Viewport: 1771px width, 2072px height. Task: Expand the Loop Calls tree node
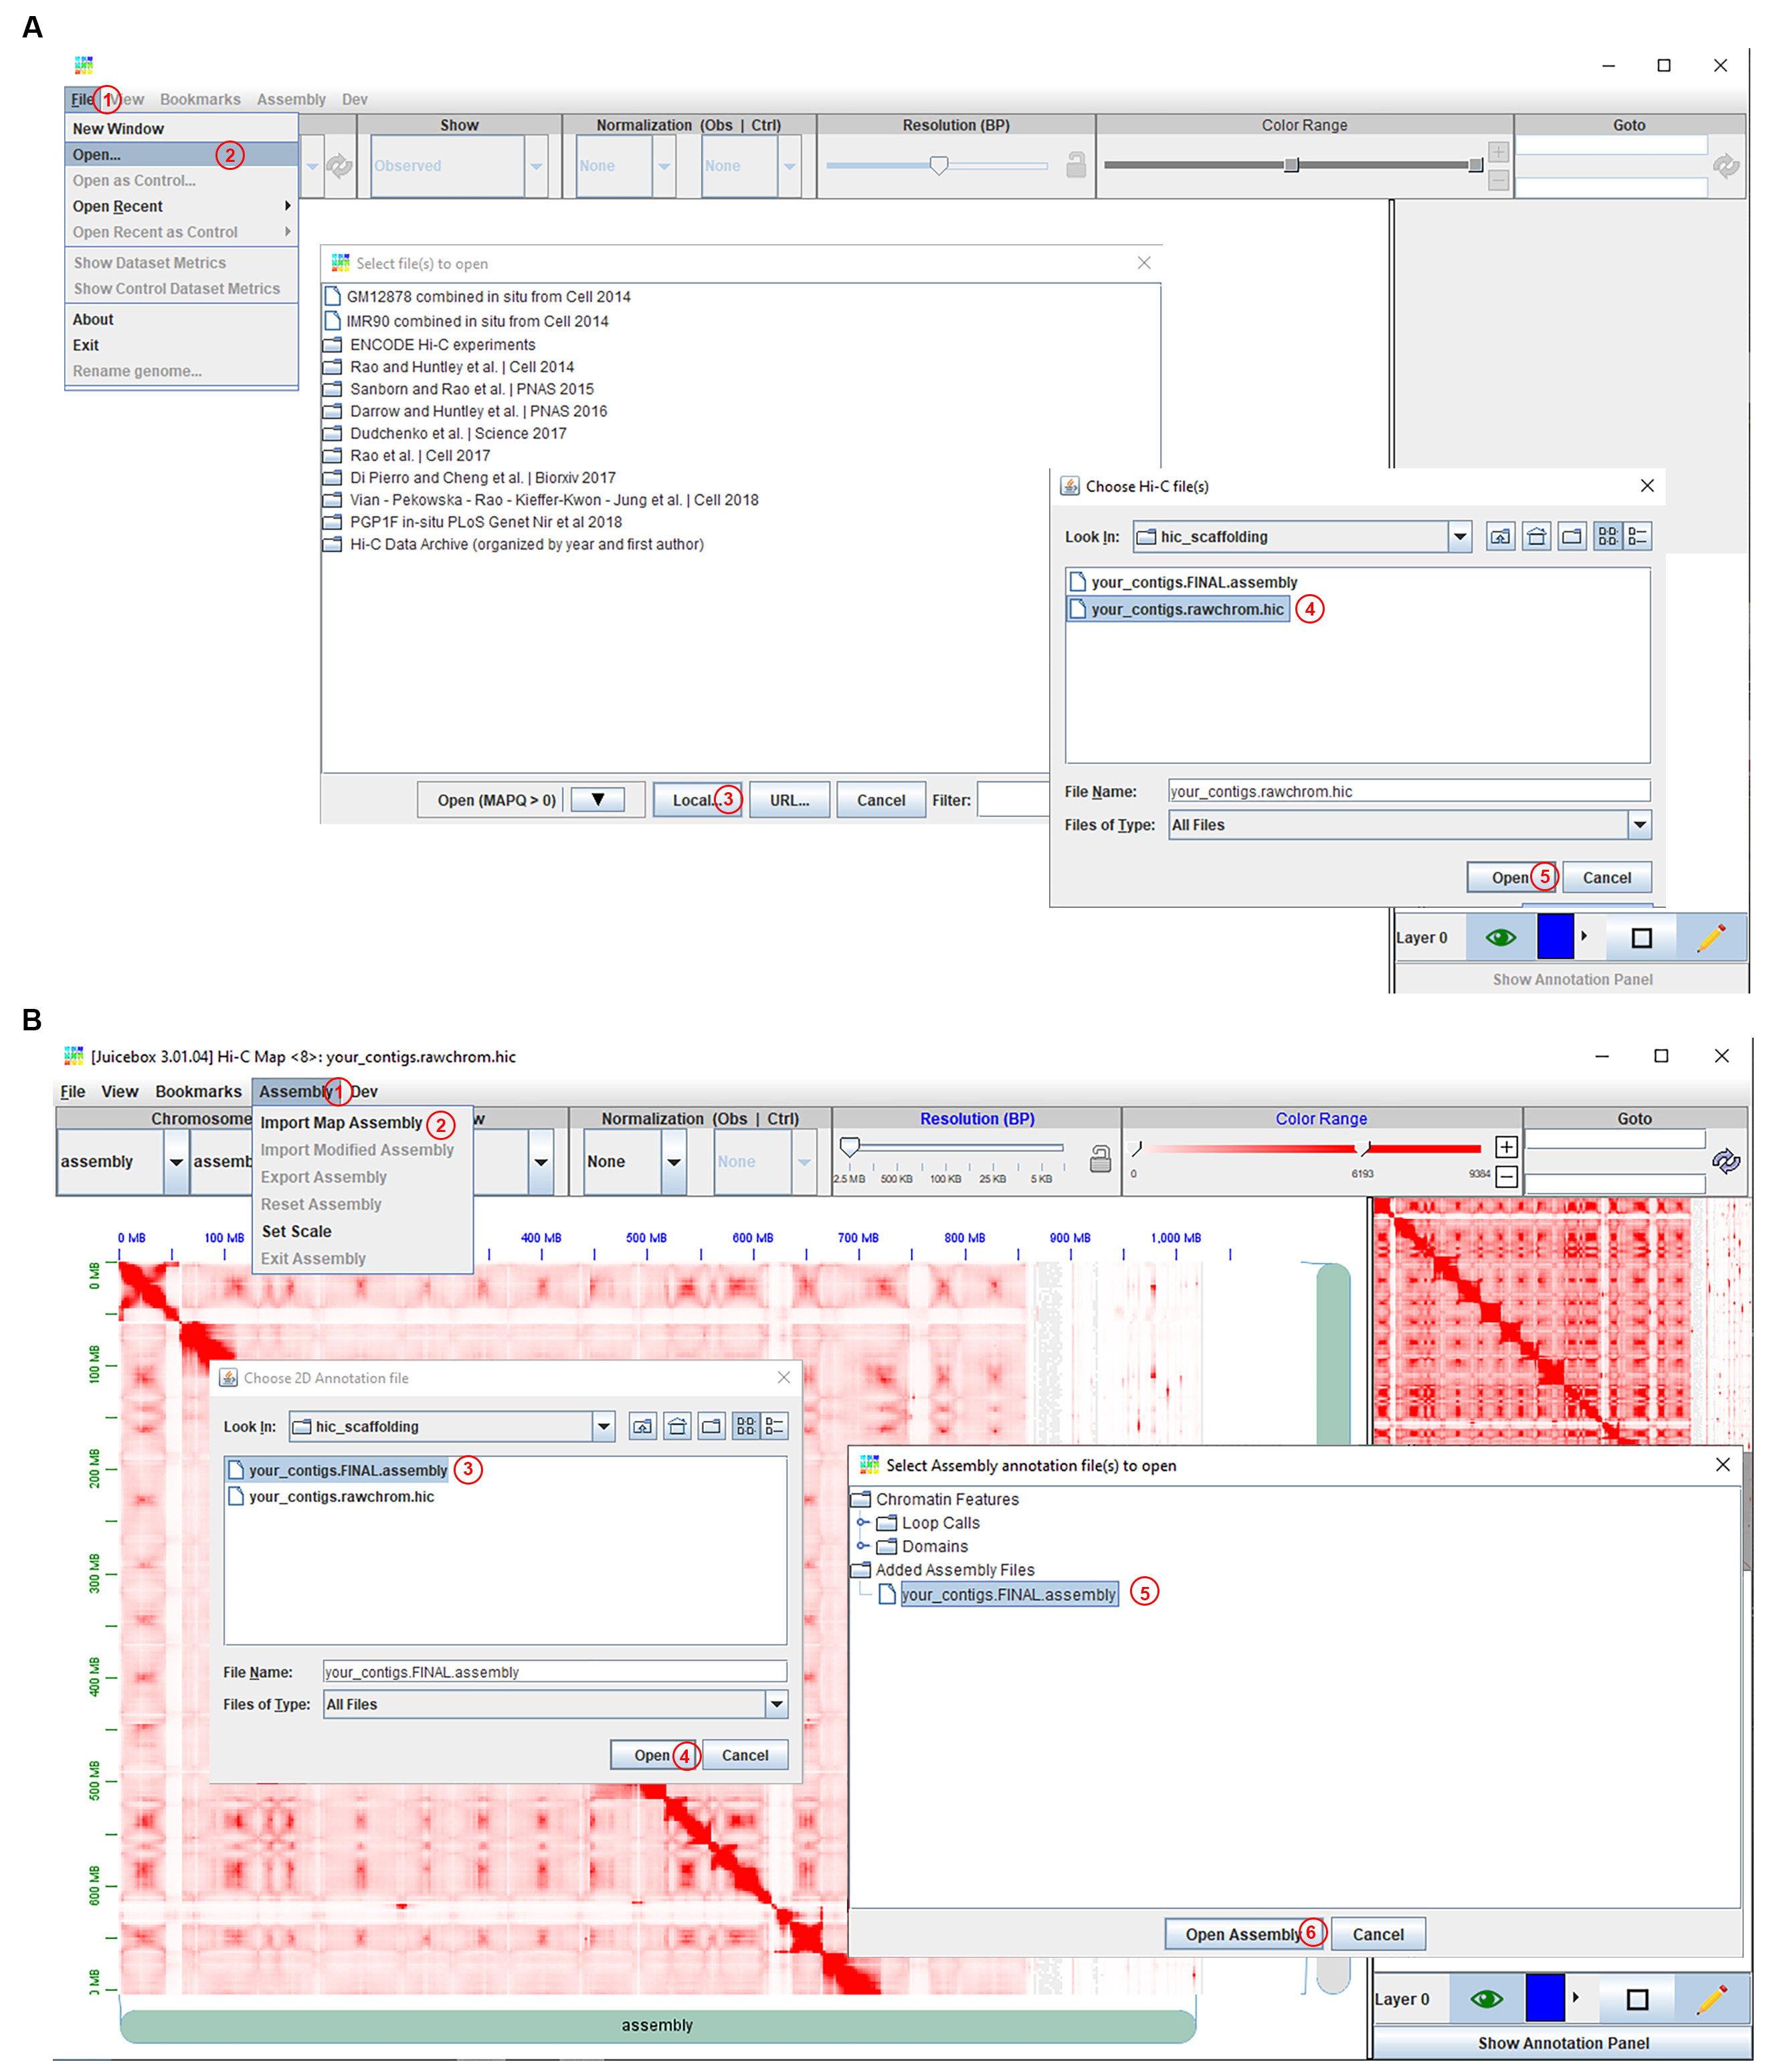click(x=862, y=1522)
